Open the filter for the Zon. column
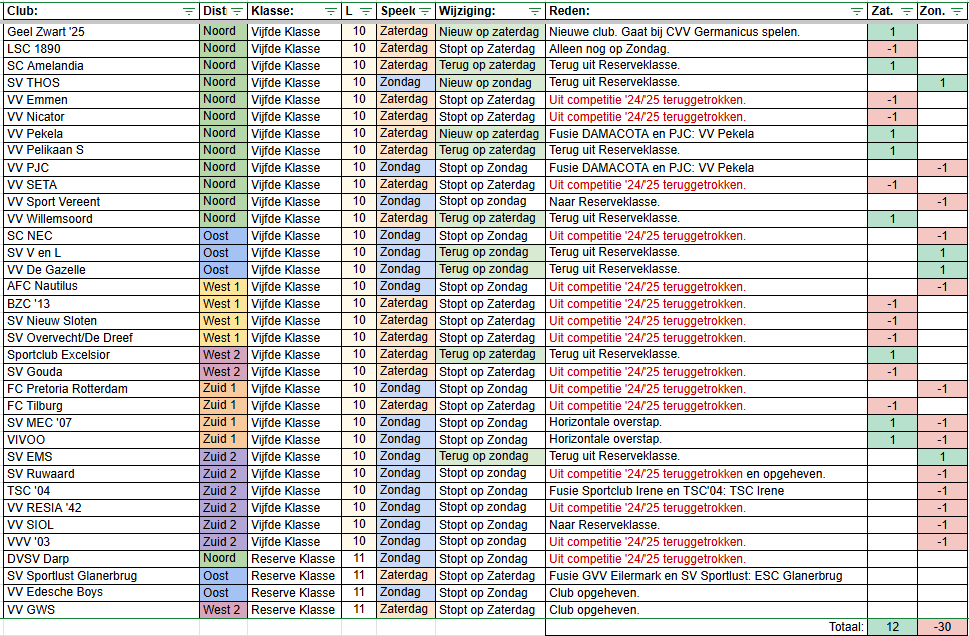969x636 pixels. tap(957, 11)
